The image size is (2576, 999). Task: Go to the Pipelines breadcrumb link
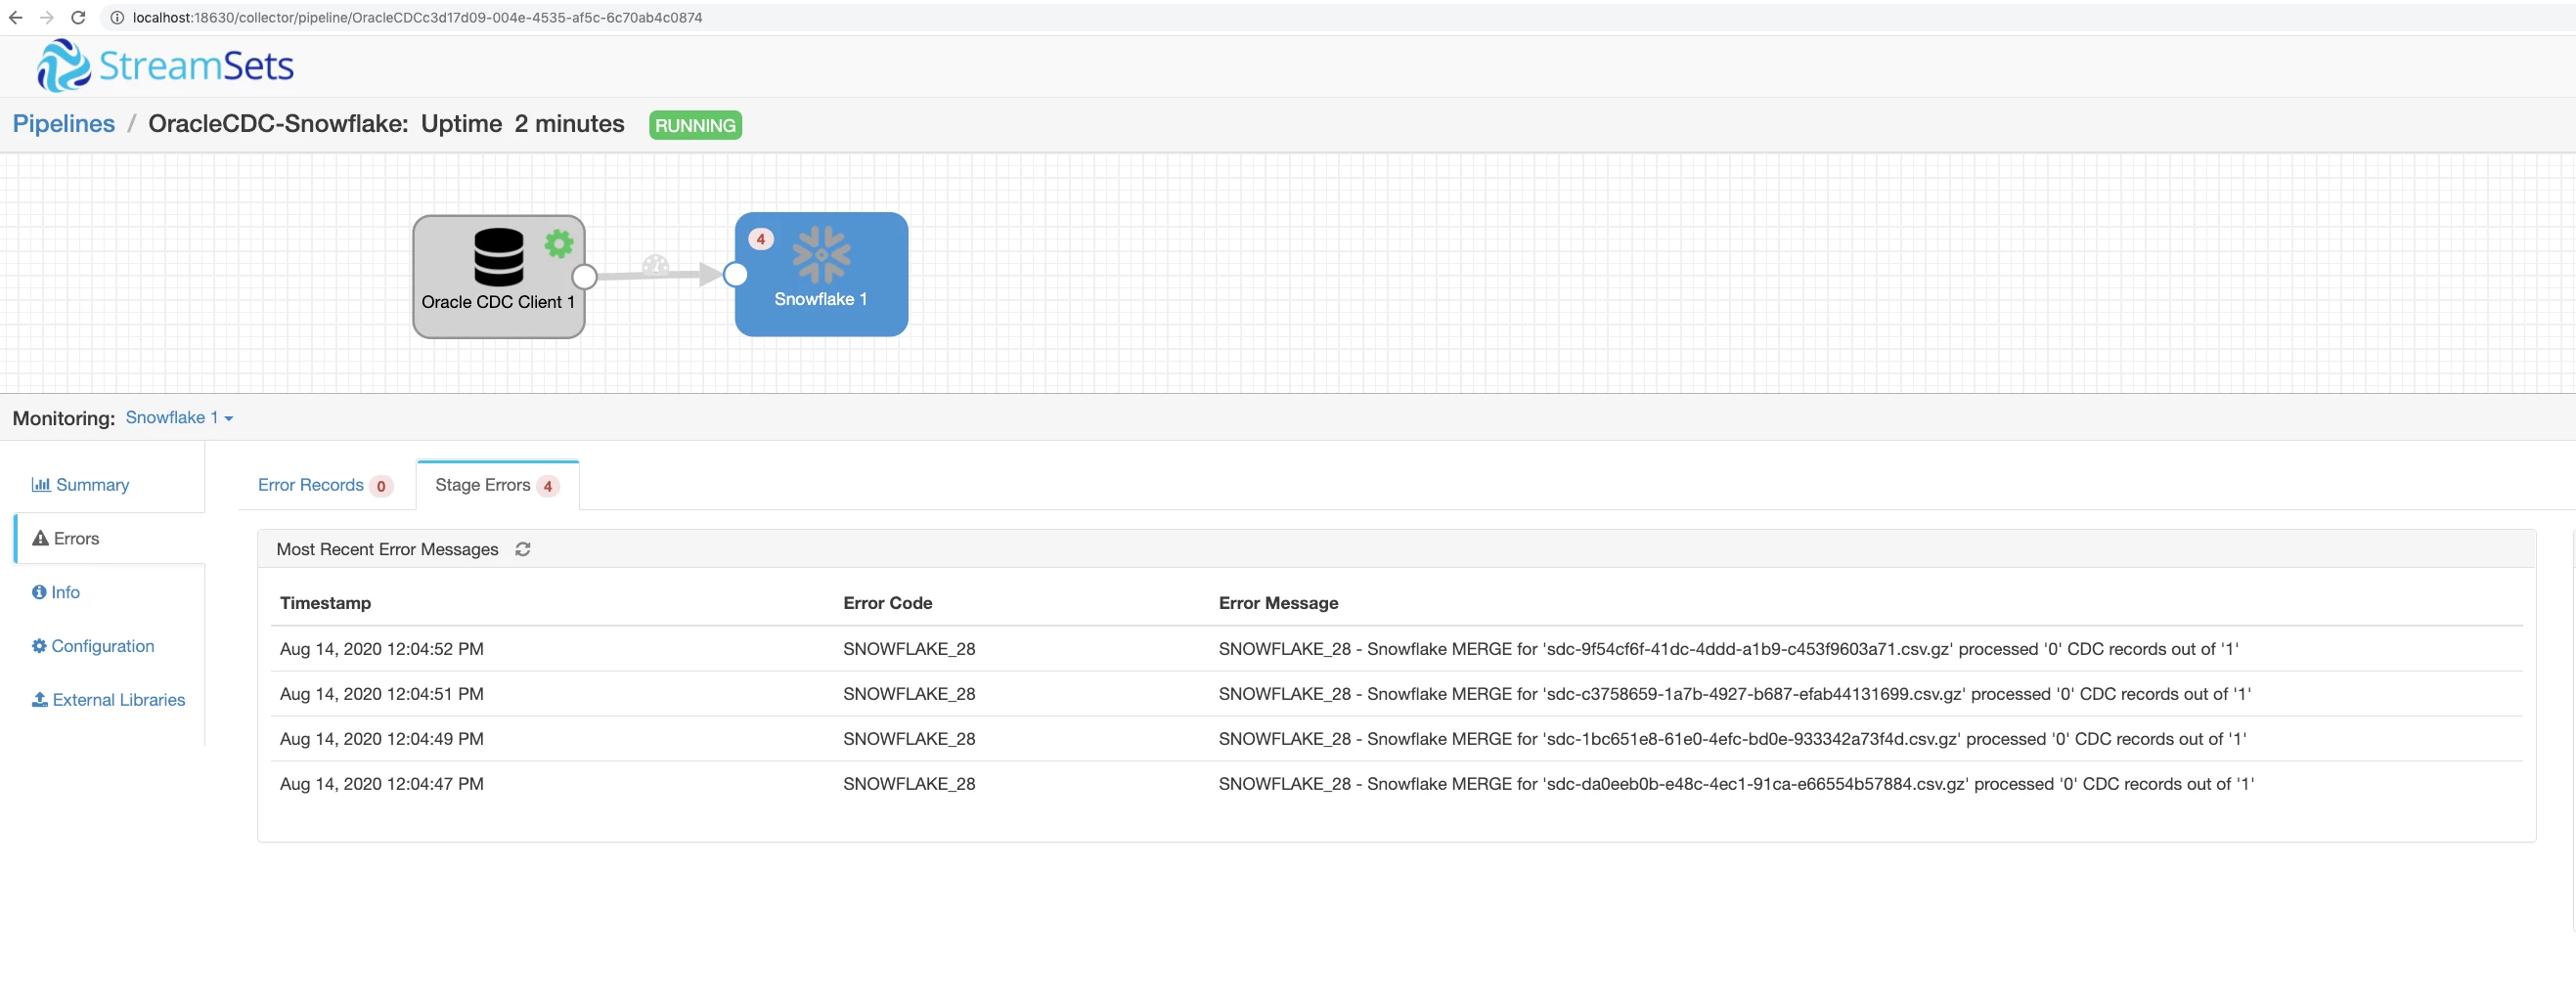[64, 124]
